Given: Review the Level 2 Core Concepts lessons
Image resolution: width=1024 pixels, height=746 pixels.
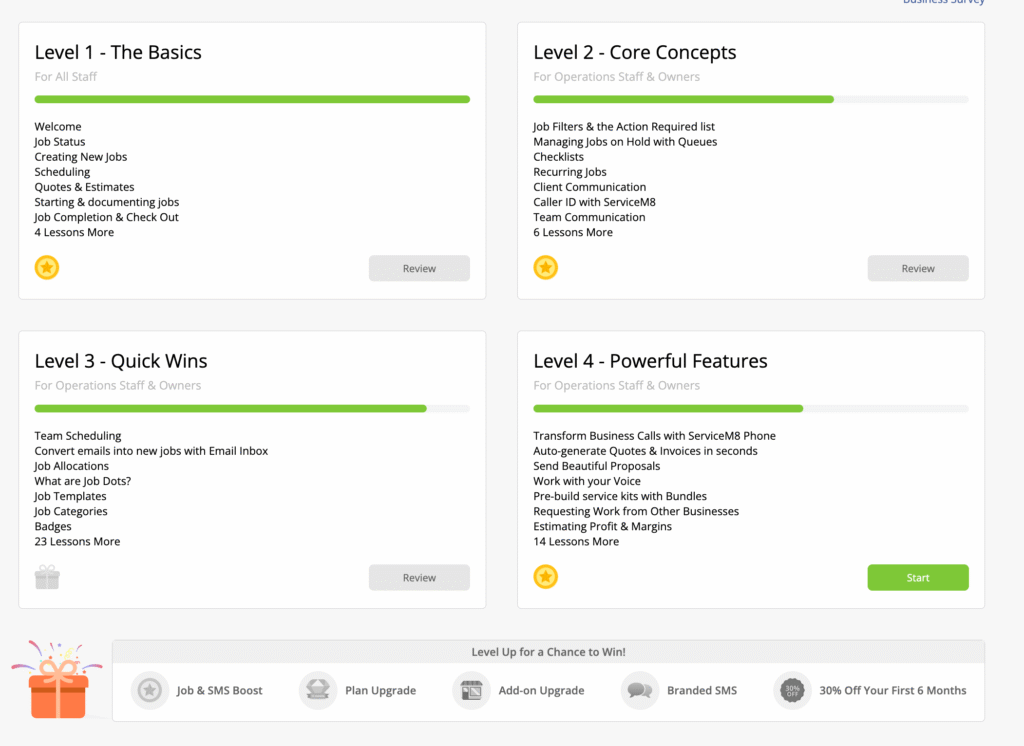Looking at the screenshot, I should pos(917,268).
